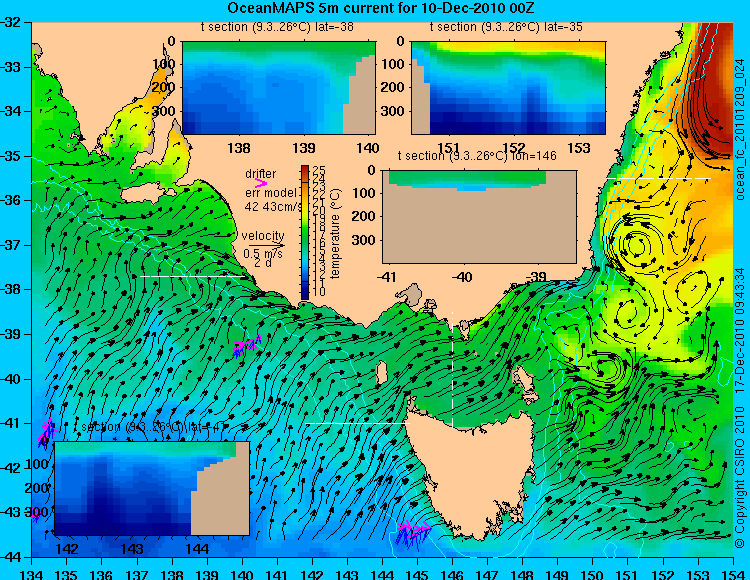Image resolution: width=750 pixels, height=580 pixels.
Task: Select the drifter cluster near latitude -41 at west edge
Action: (x=48, y=431)
